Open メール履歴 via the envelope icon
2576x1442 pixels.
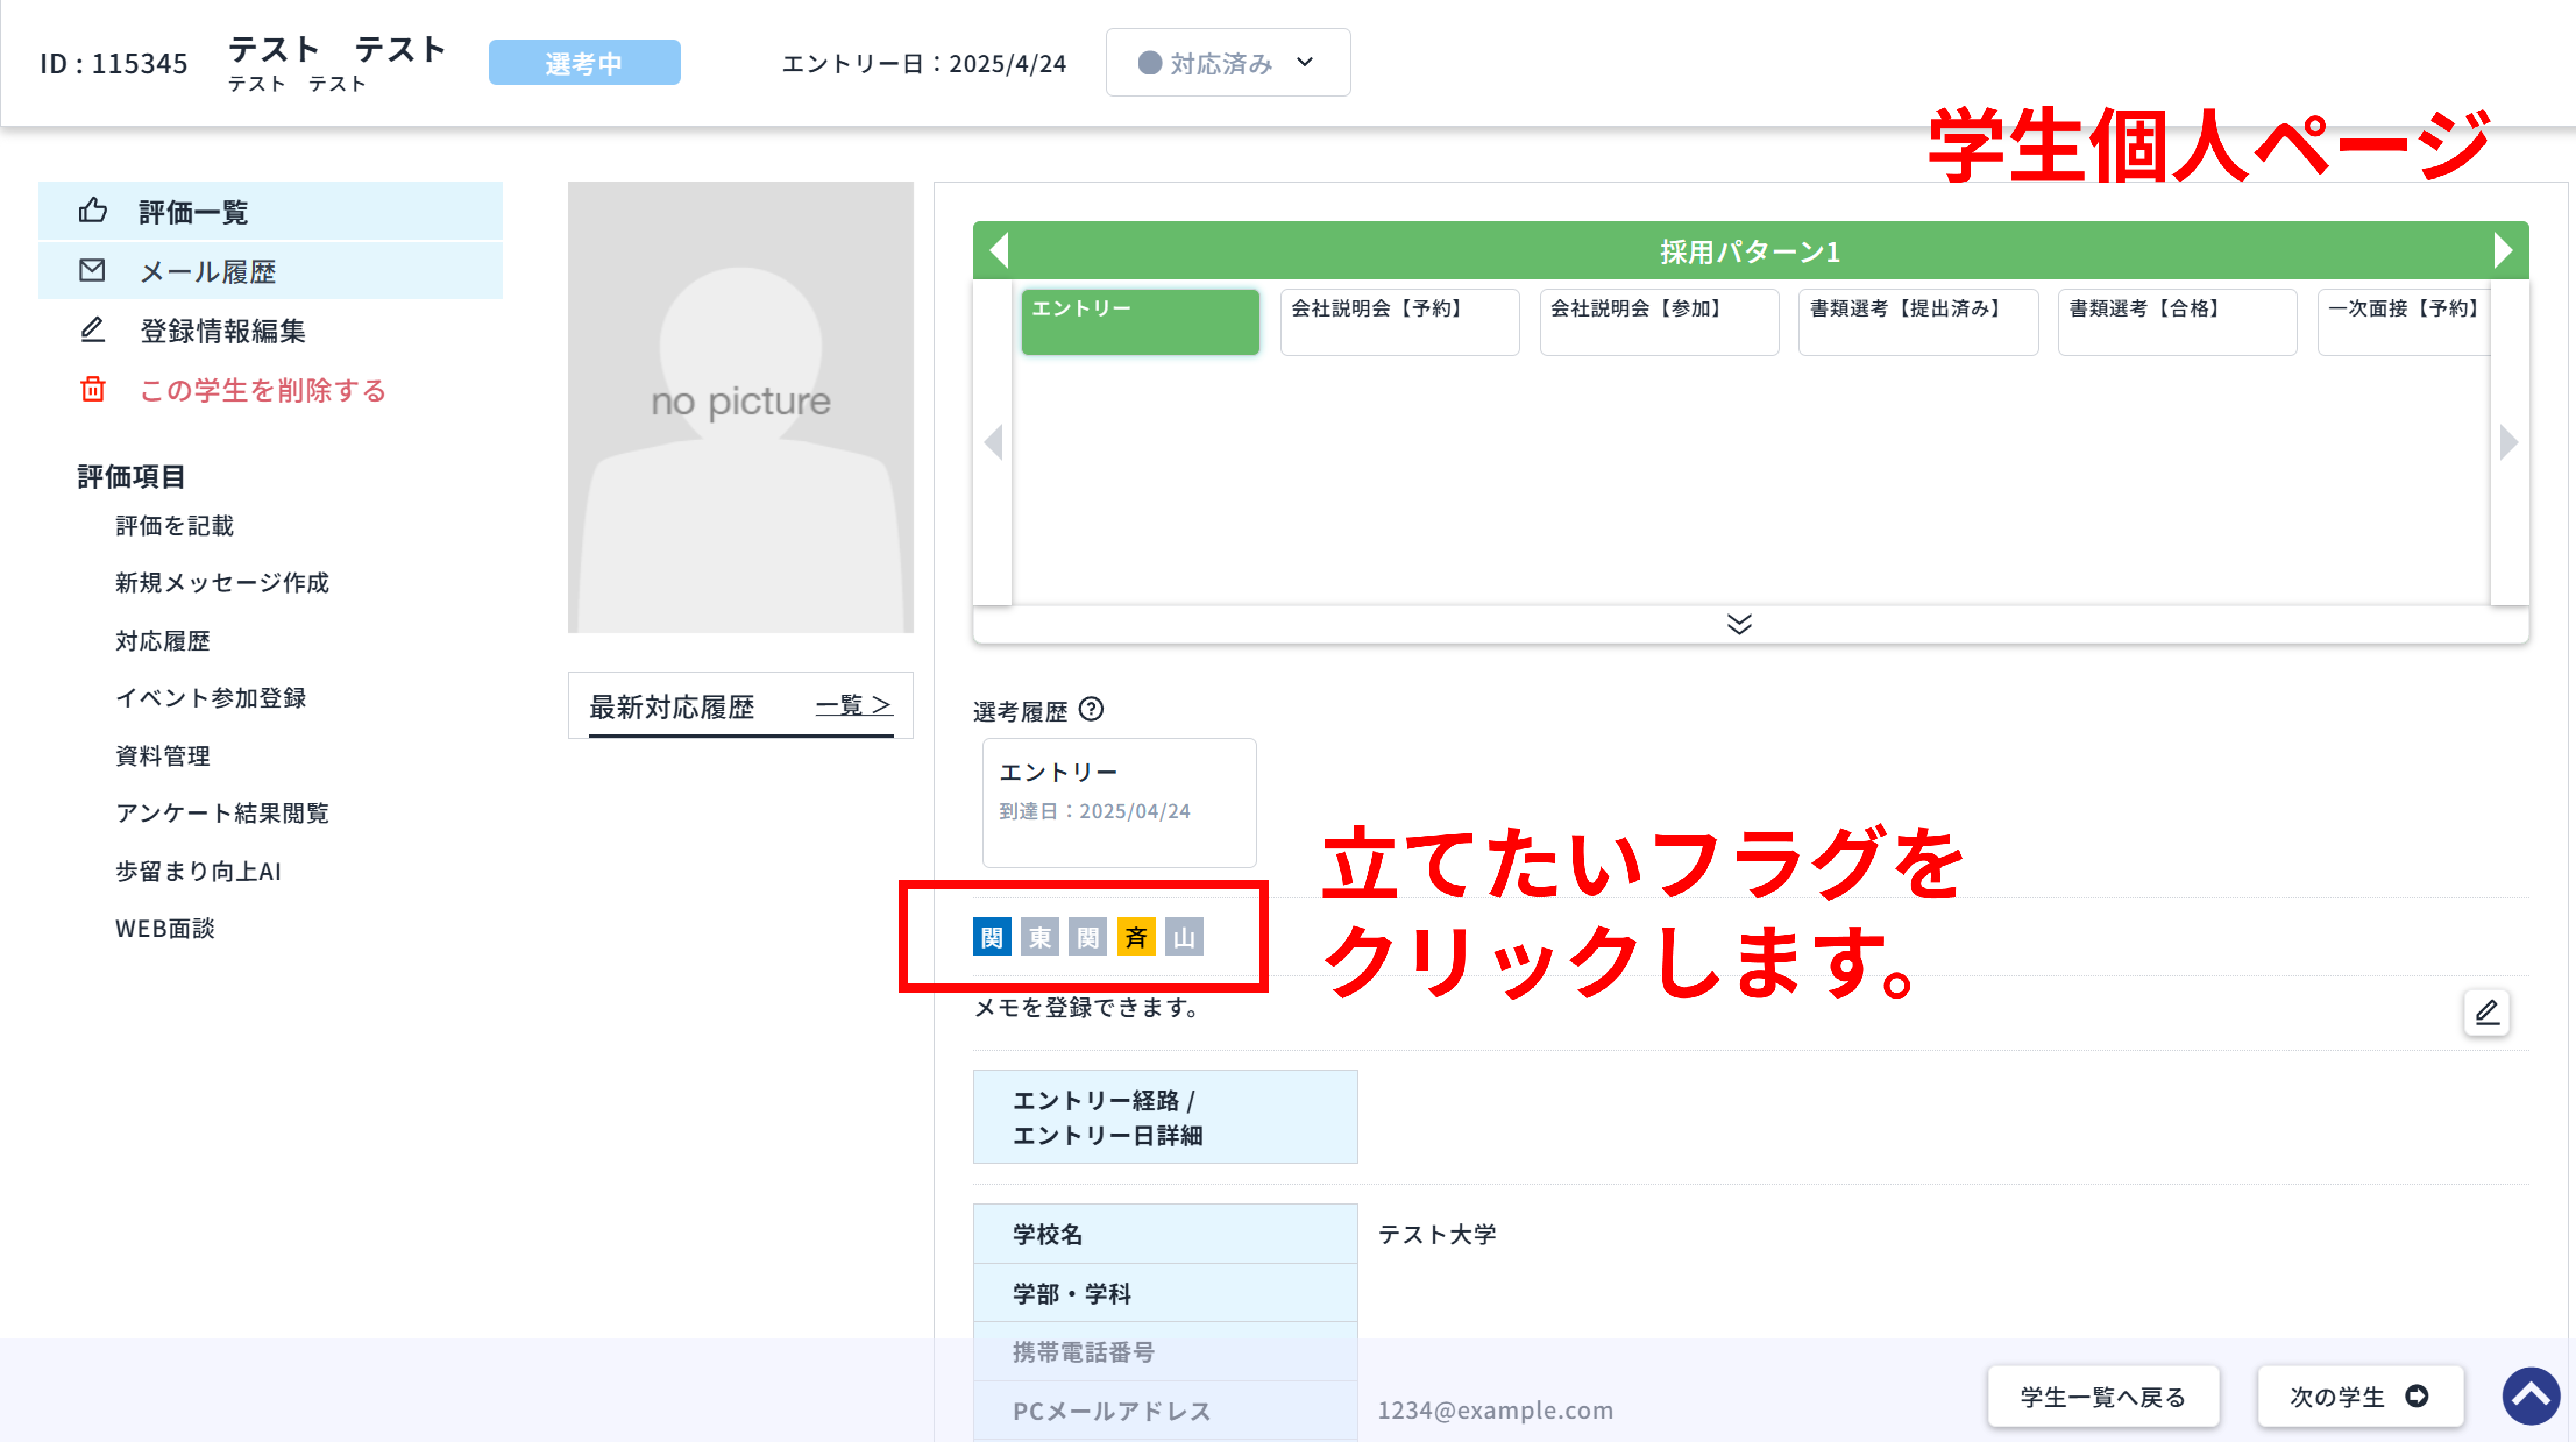pyautogui.click(x=92, y=270)
